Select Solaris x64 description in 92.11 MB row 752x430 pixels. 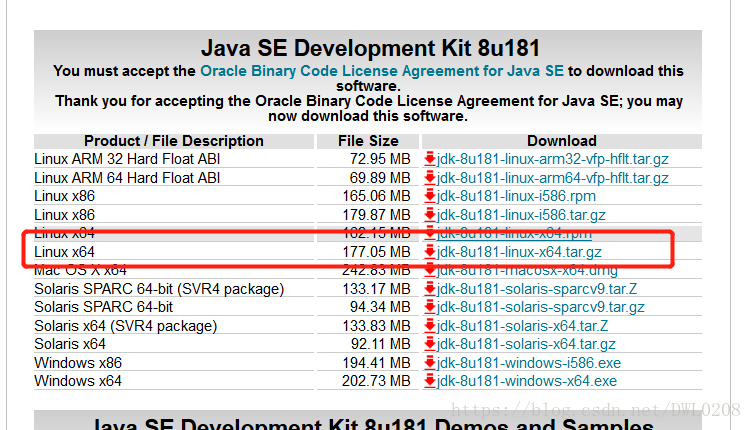coord(70,344)
